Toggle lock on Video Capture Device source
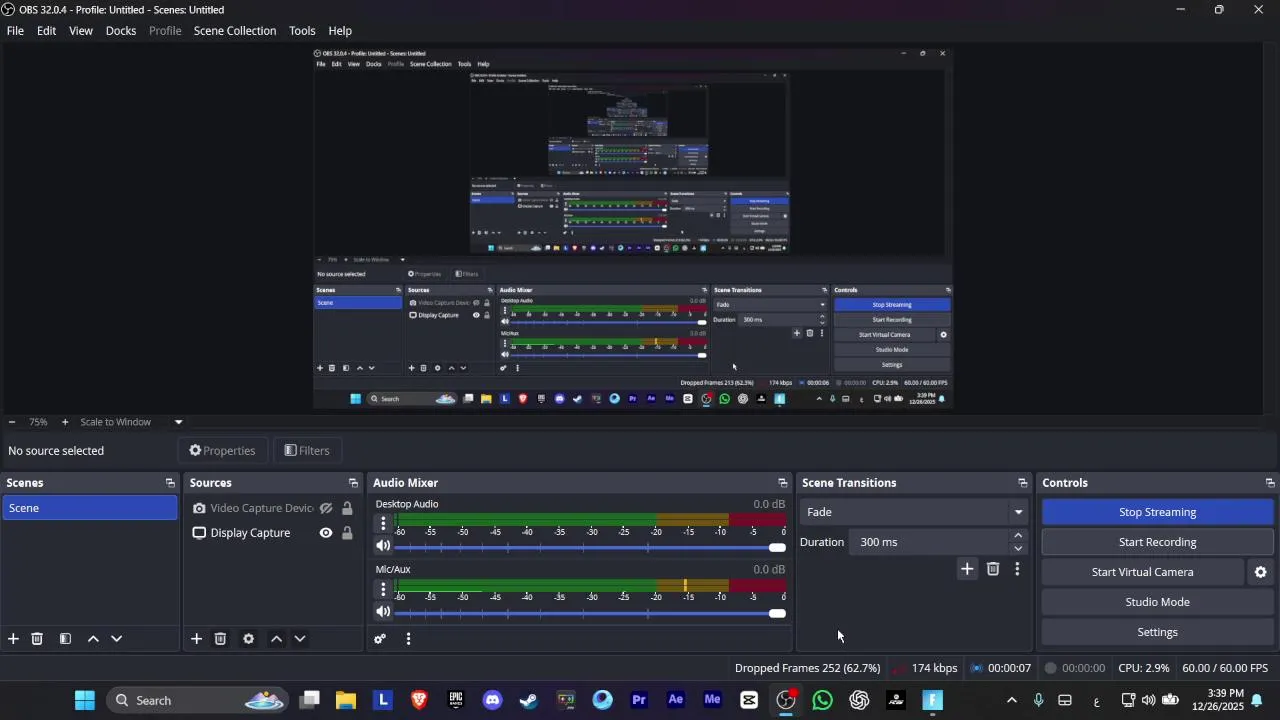 (347, 509)
